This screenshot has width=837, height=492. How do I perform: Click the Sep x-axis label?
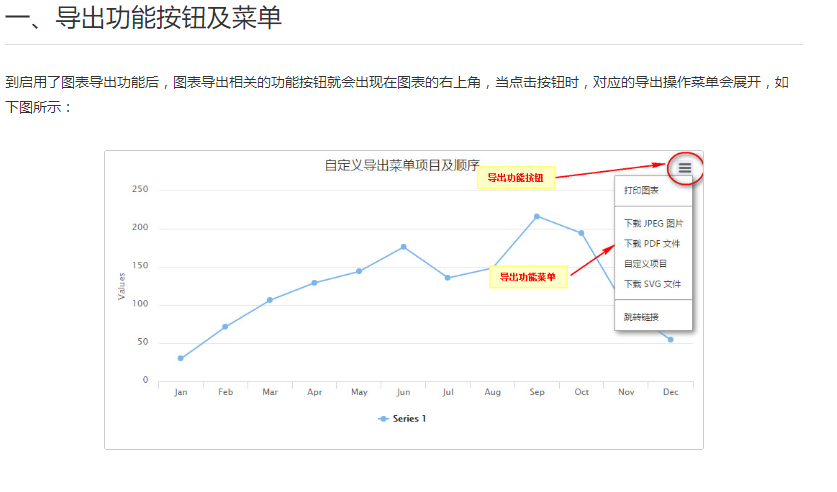[537, 392]
